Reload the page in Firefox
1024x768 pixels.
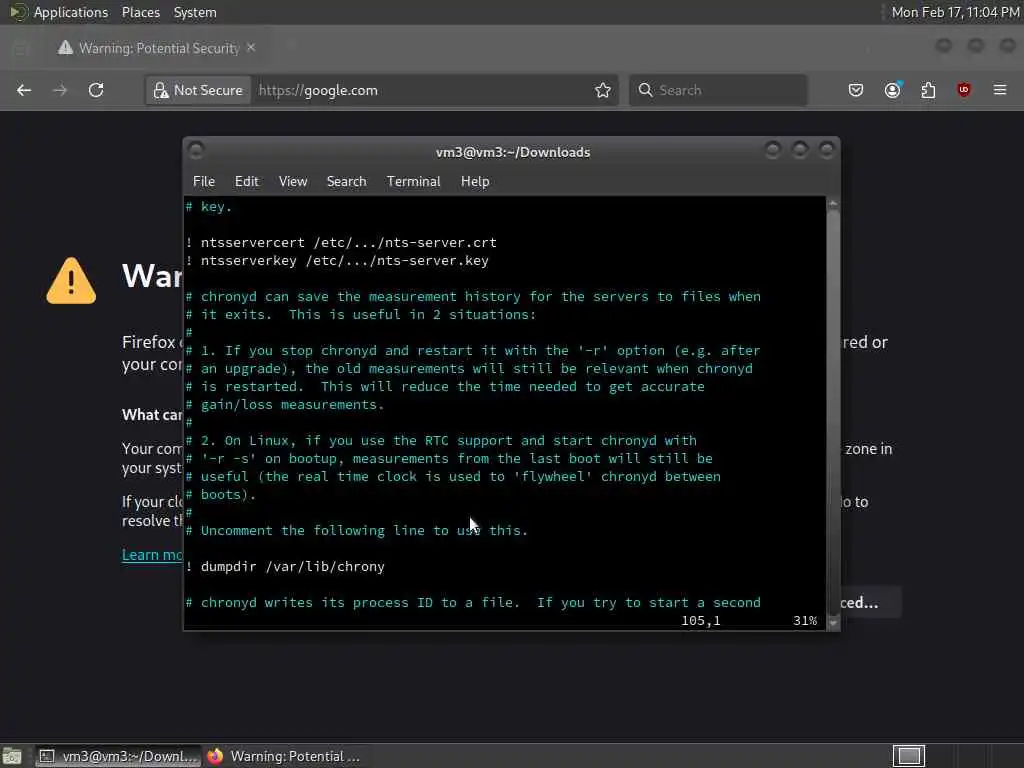pos(96,90)
